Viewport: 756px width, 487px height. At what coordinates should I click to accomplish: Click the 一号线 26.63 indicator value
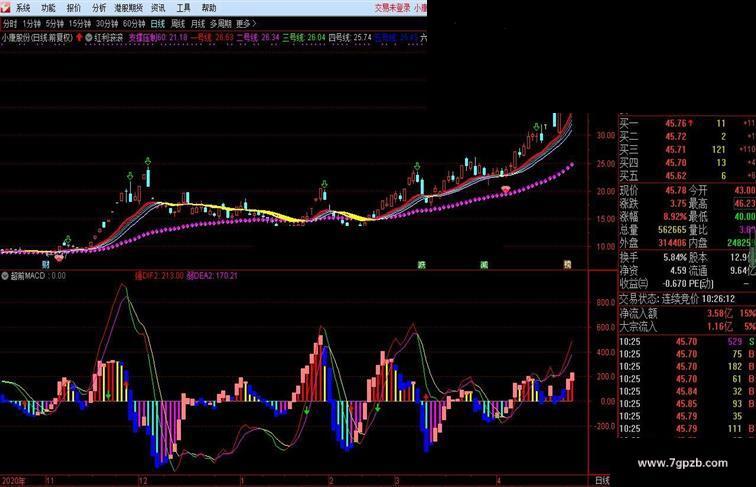[212, 38]
